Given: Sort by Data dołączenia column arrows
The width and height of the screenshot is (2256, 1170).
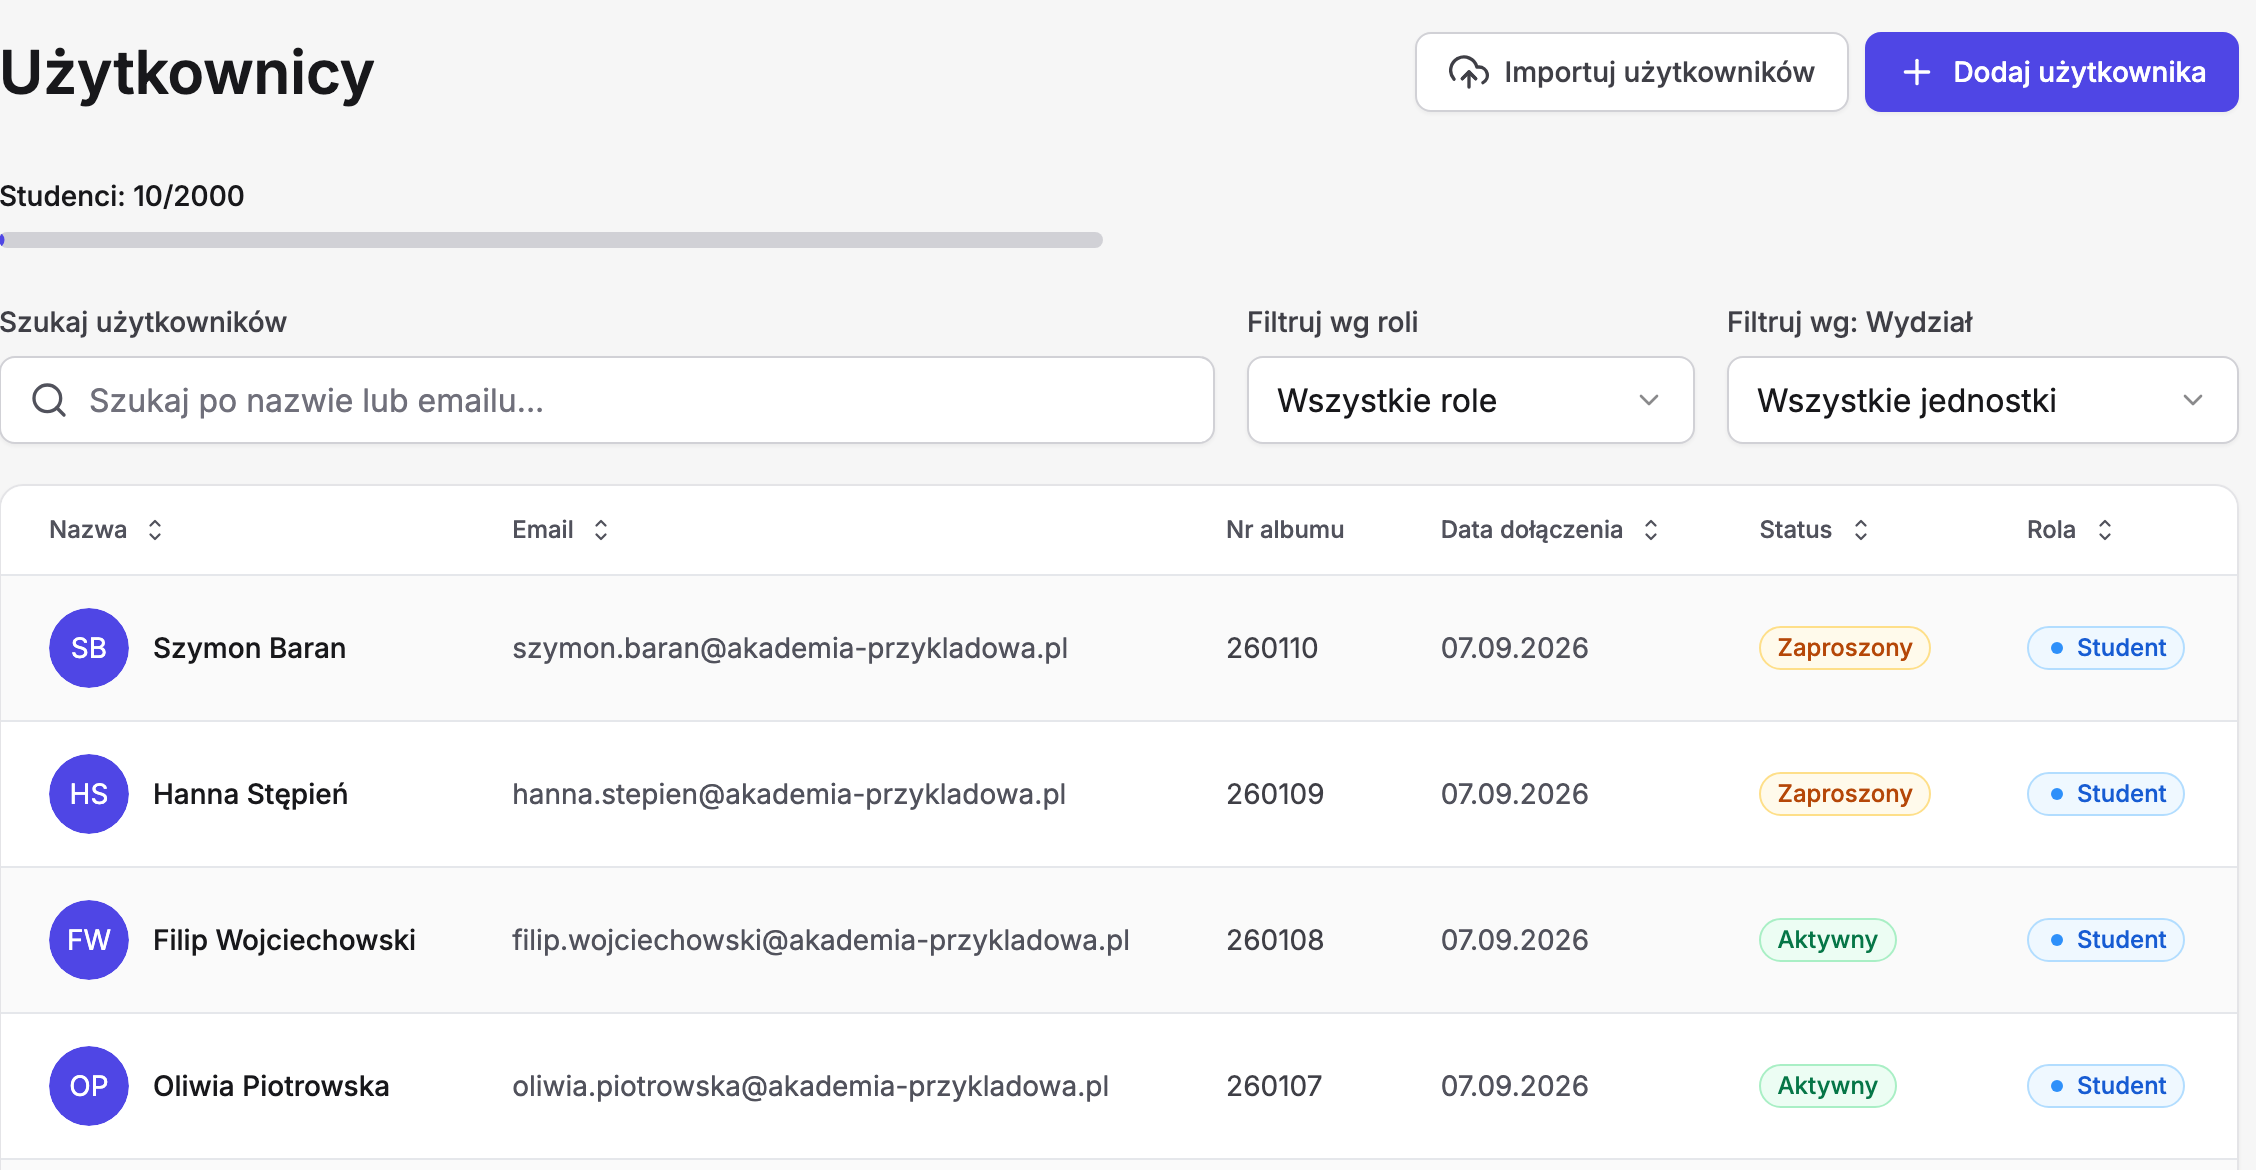Looking at the screenshot, I should pyautogui.click(x=1651, y=530).
